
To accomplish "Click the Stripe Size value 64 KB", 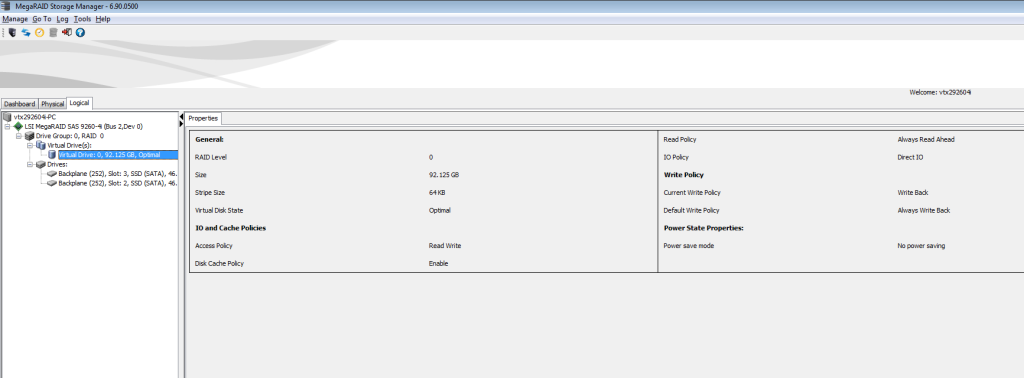I will tap(438, 193).
